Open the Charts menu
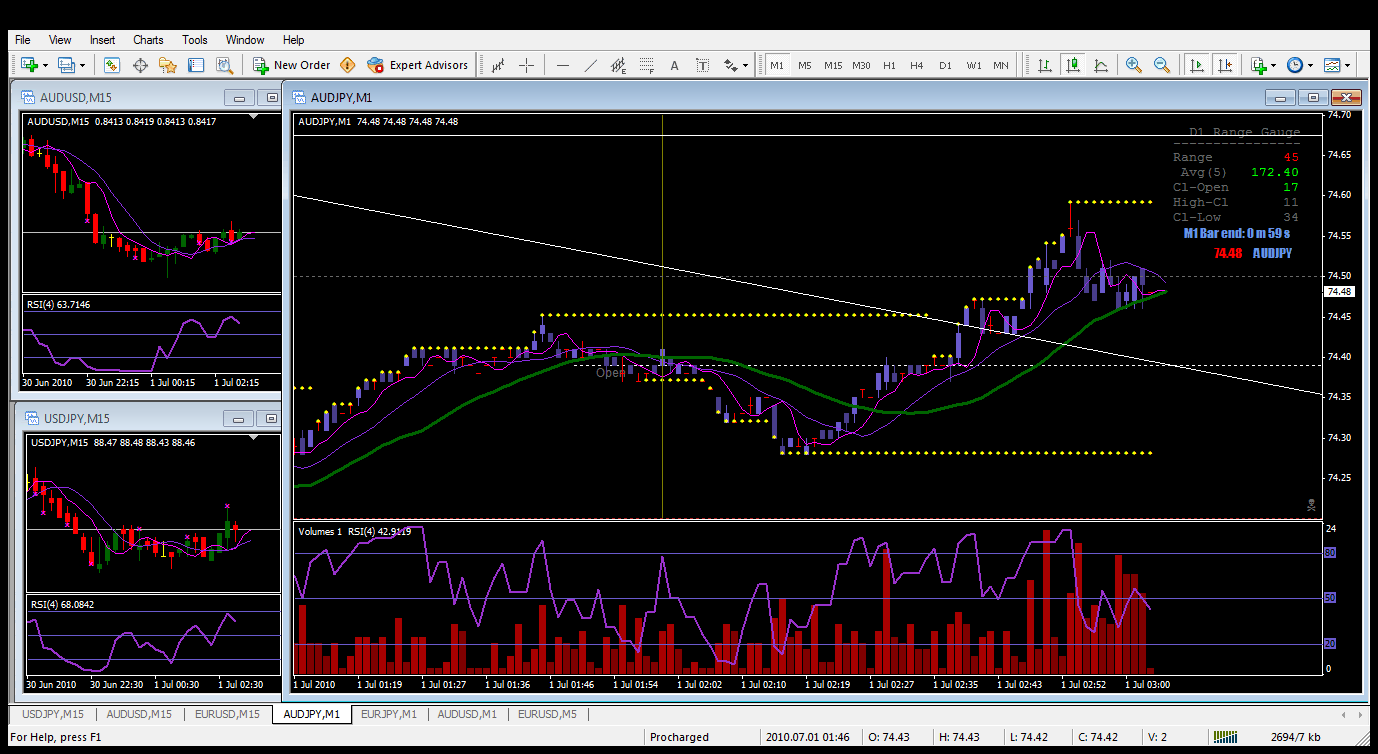The width and height of the screenshot is (1378, 754). point(148,40)
